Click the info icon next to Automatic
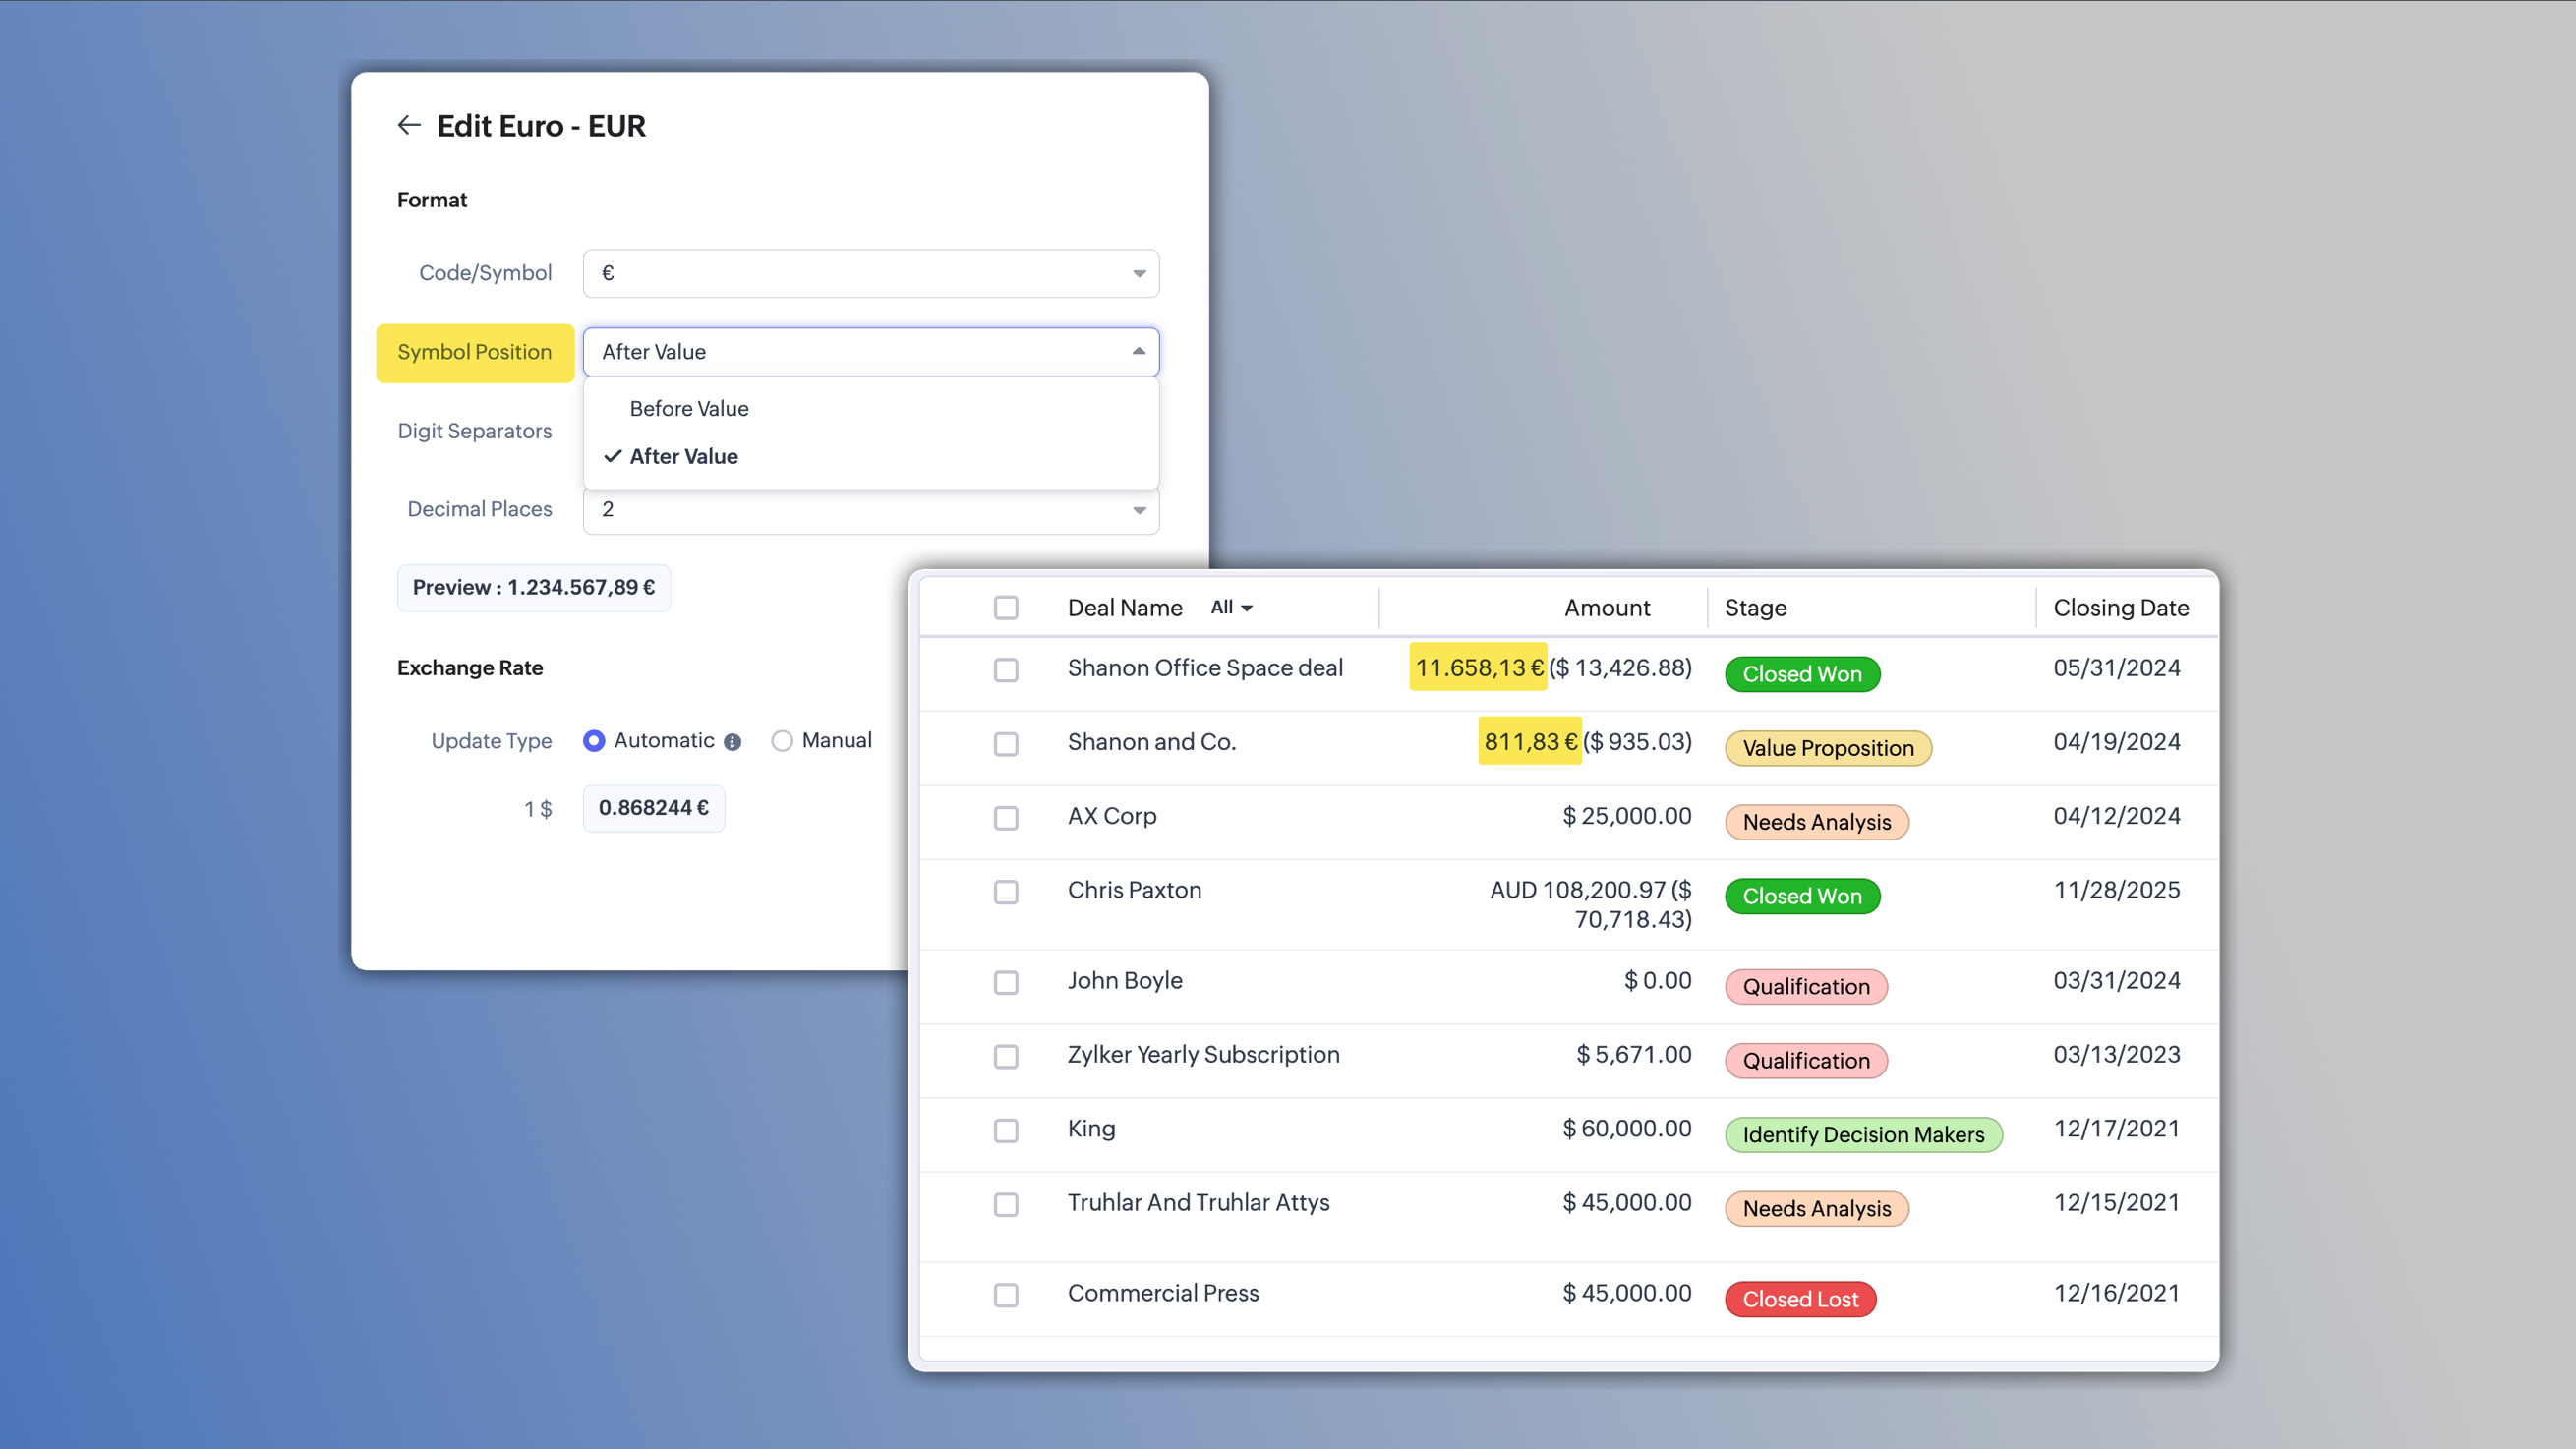2576x1449 pixels. pos(732,742)
